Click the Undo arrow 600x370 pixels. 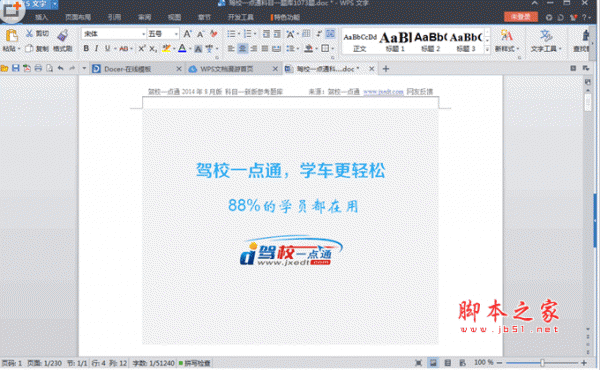(x=60, y=68)
